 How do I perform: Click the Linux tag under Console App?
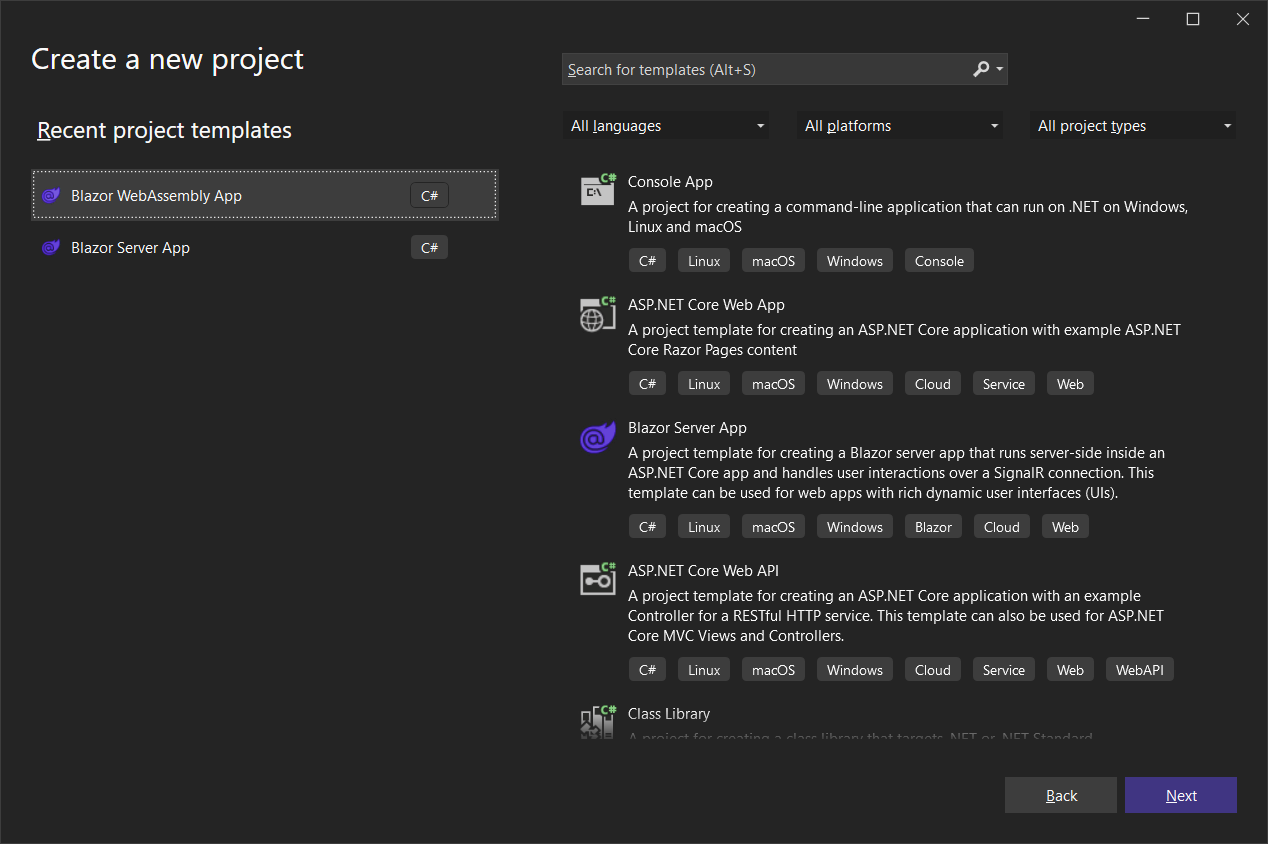[704, 261]
